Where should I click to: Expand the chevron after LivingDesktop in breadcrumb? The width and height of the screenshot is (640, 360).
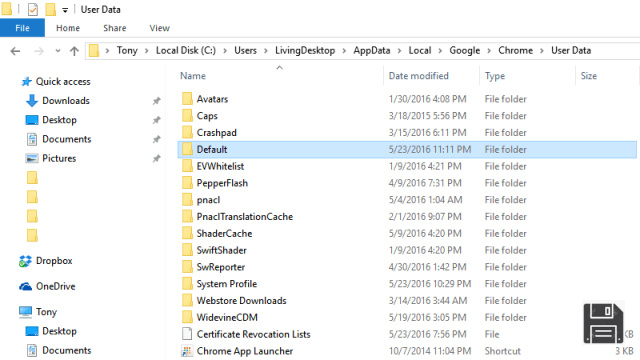tap(344, 51)
